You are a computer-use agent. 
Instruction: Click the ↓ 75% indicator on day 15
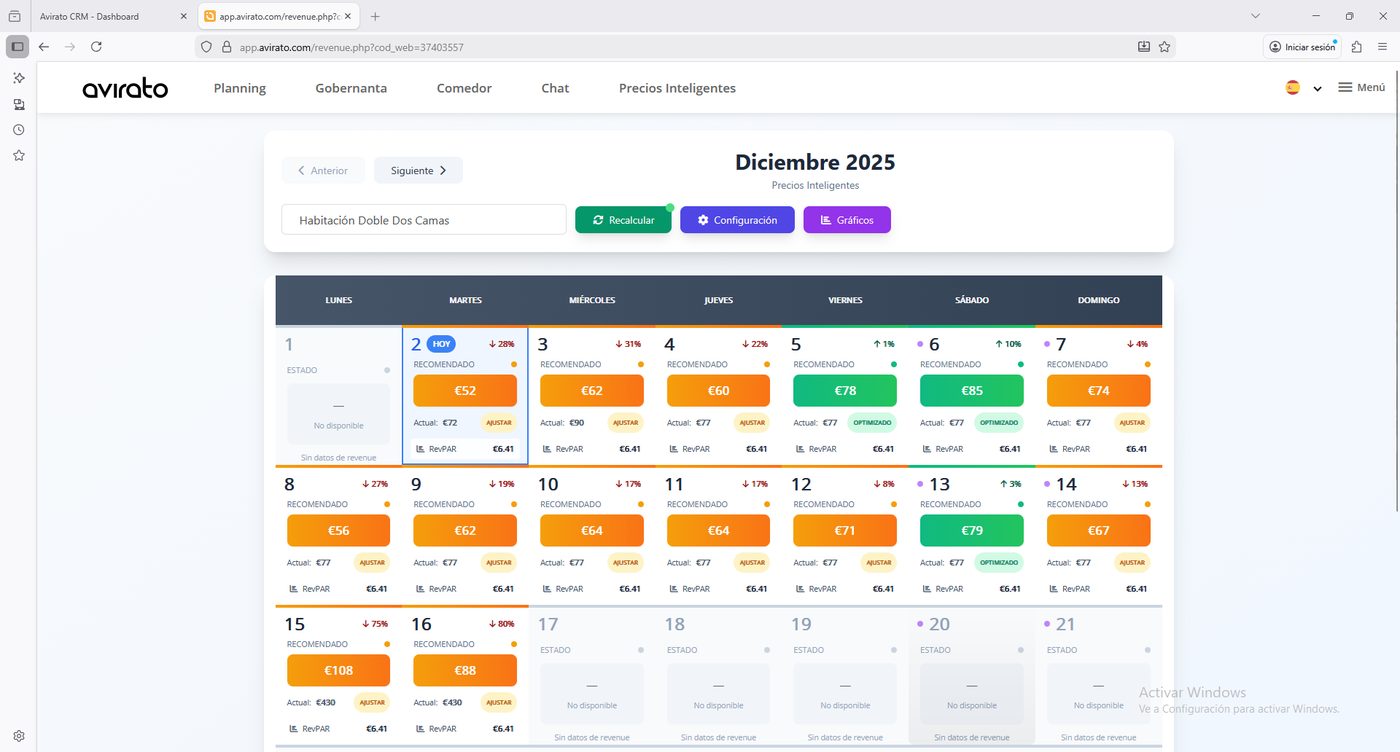coord(375,624)
